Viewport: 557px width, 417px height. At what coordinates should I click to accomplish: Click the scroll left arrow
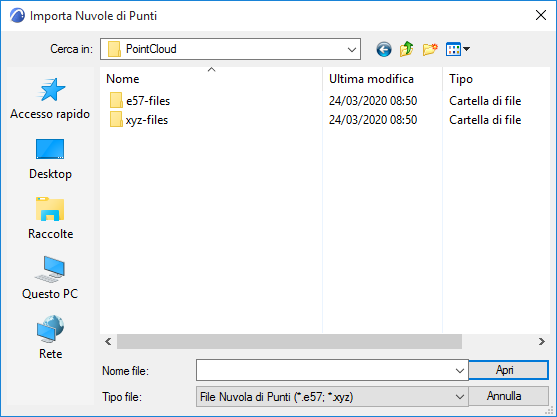[x=108, y=342]
